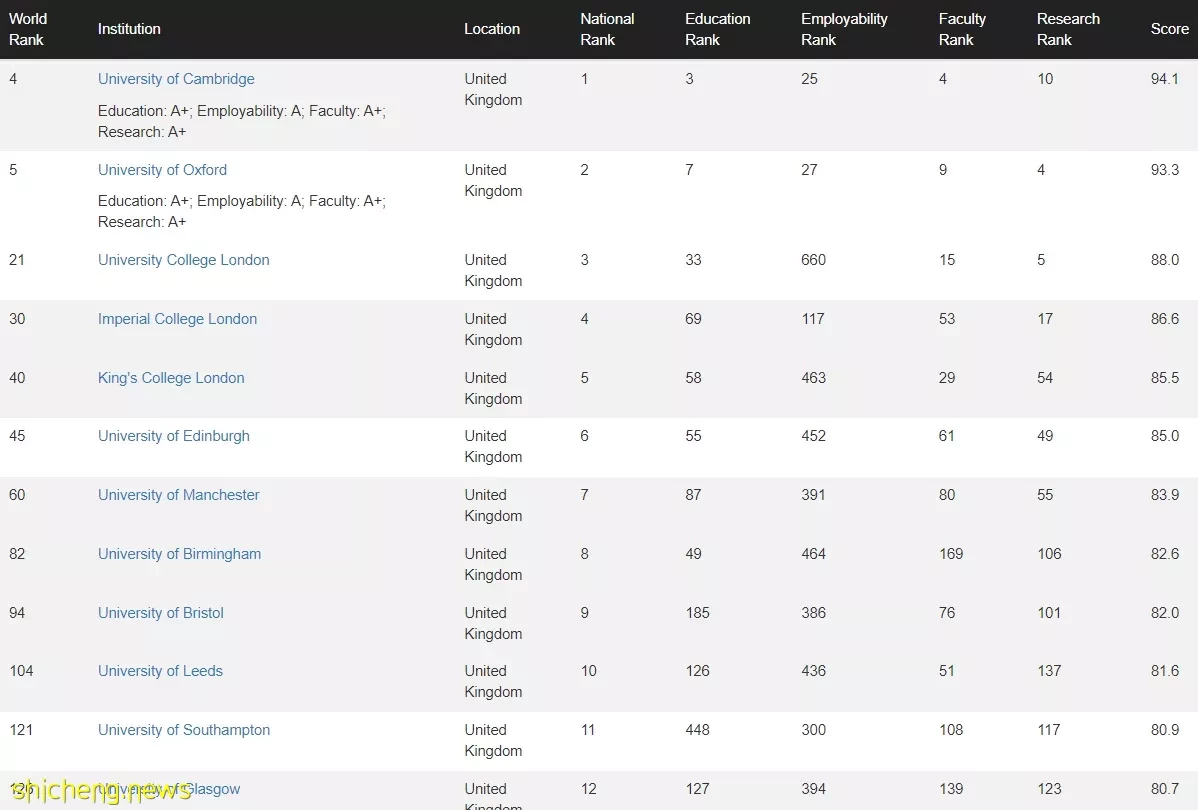1198x810 pixels.
Task: Click UCL's employability rank 660
Action: [813, 260]
